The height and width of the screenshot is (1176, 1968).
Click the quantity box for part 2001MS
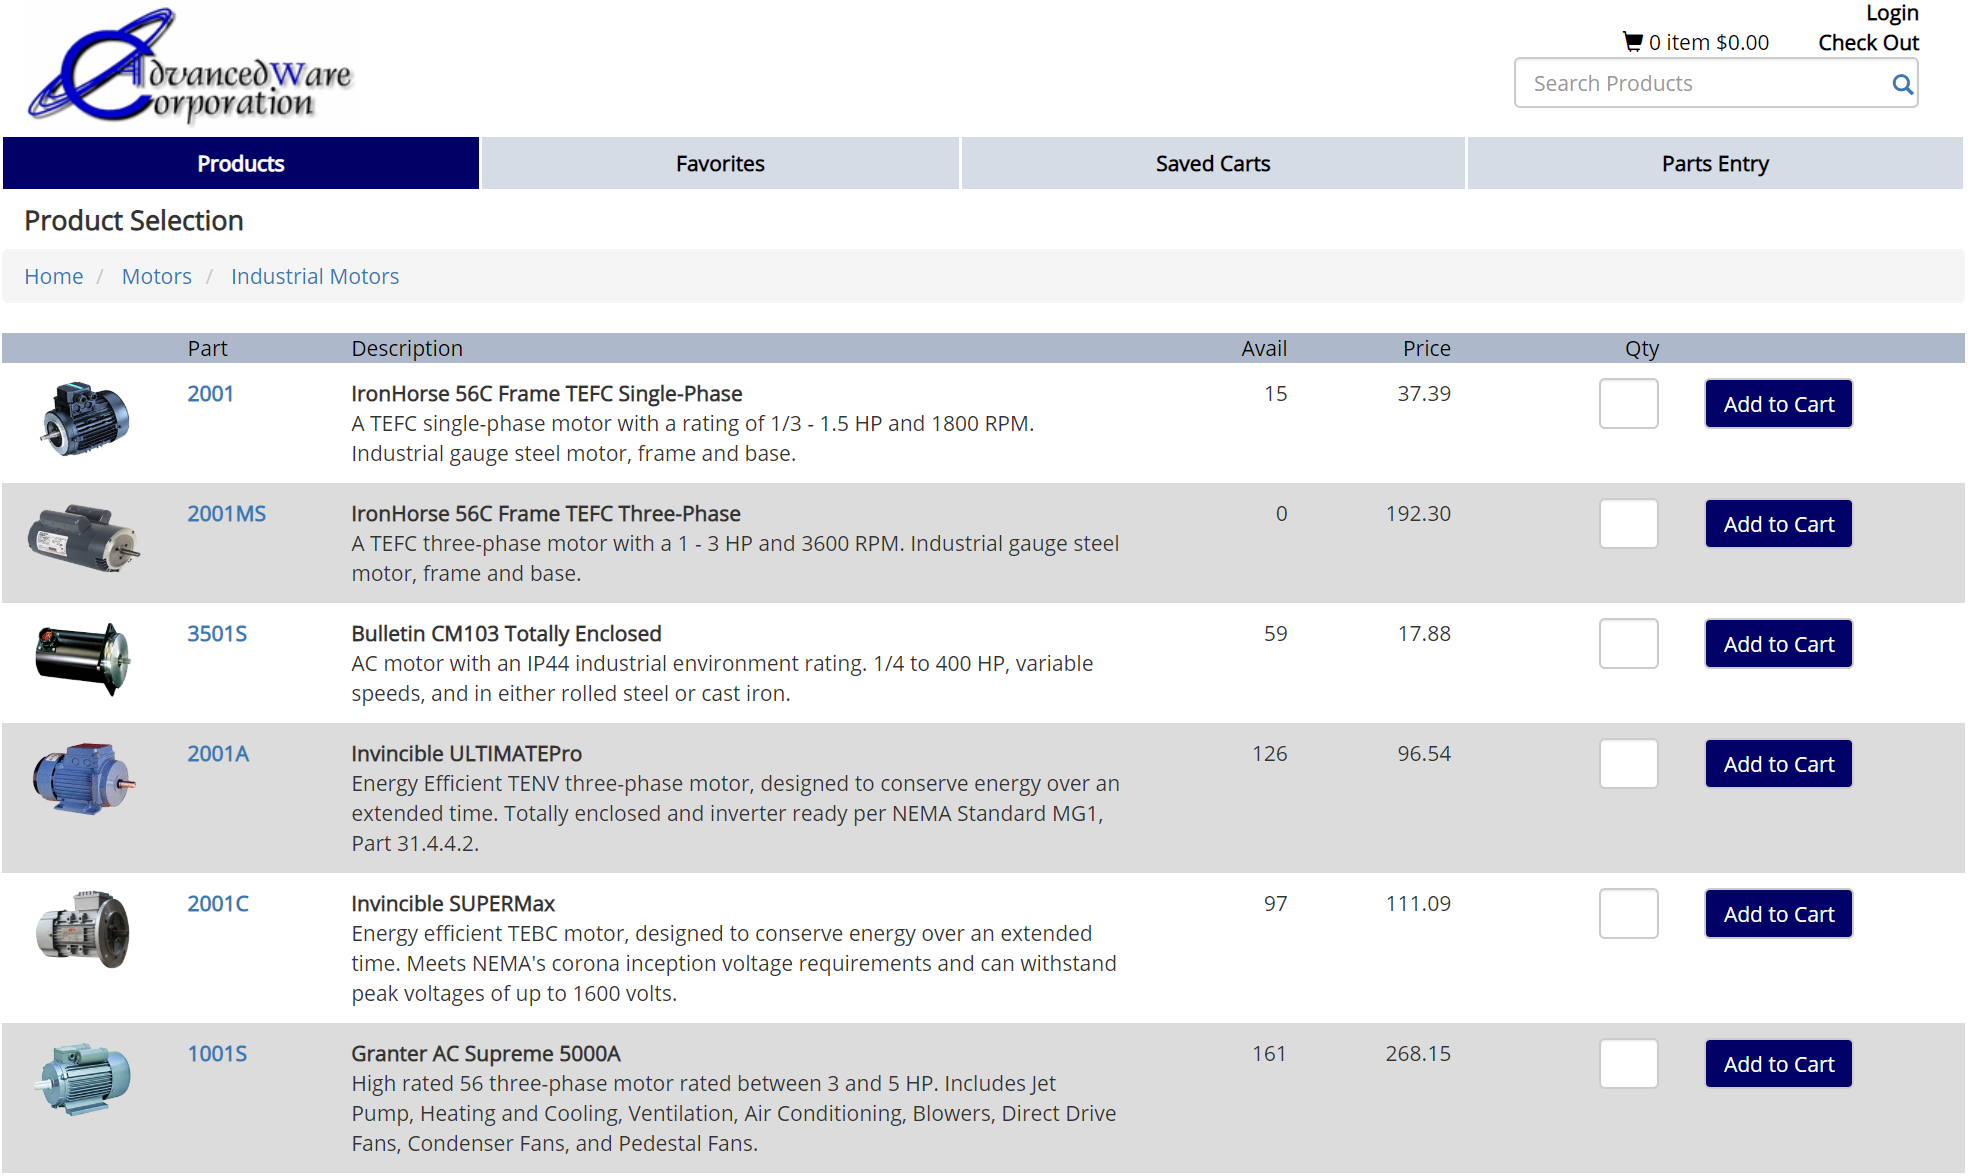[x=1629, y=524]
